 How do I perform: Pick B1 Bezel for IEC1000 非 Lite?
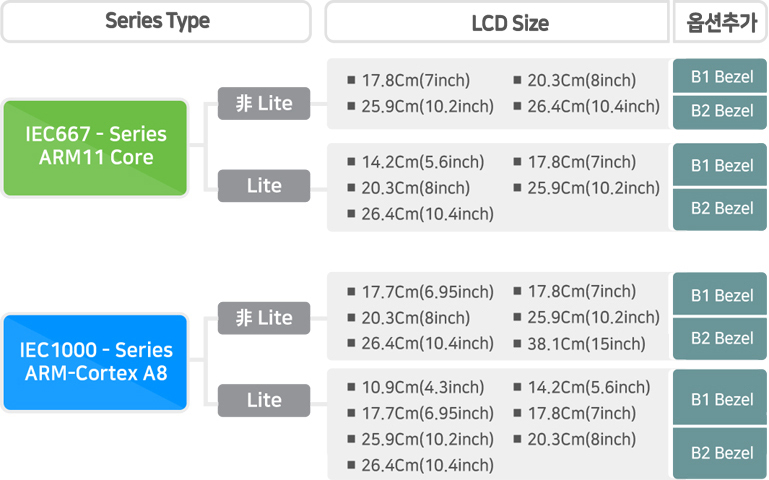click(x=720, y=294)
